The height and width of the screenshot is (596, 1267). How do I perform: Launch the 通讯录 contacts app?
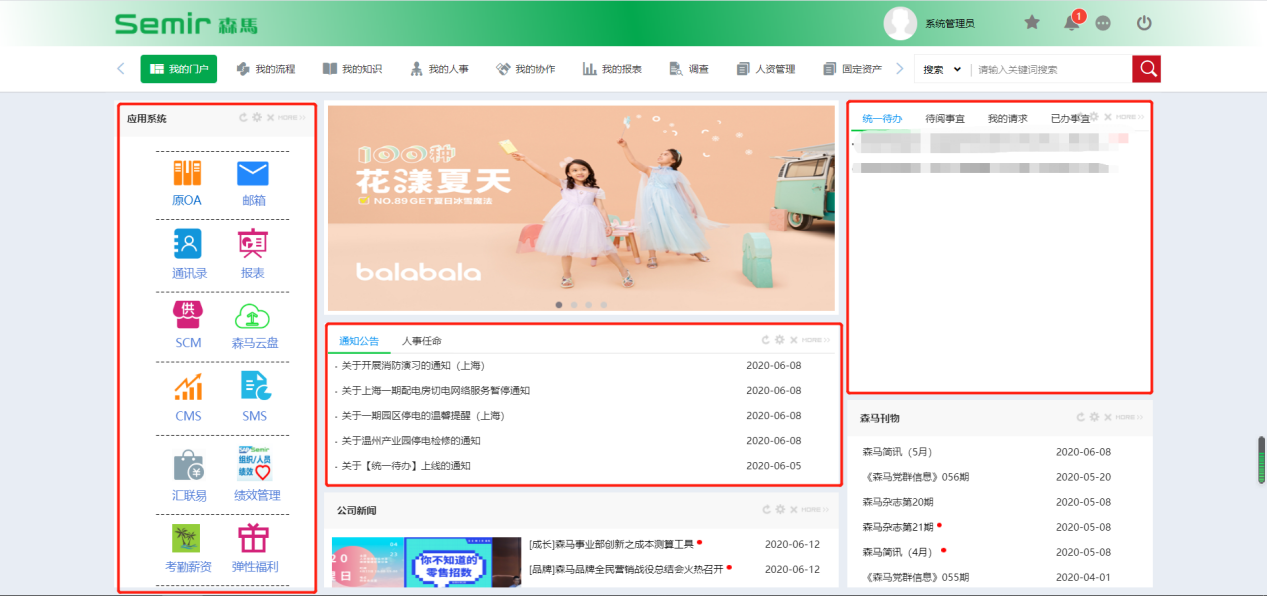click(x=189, y=255)
